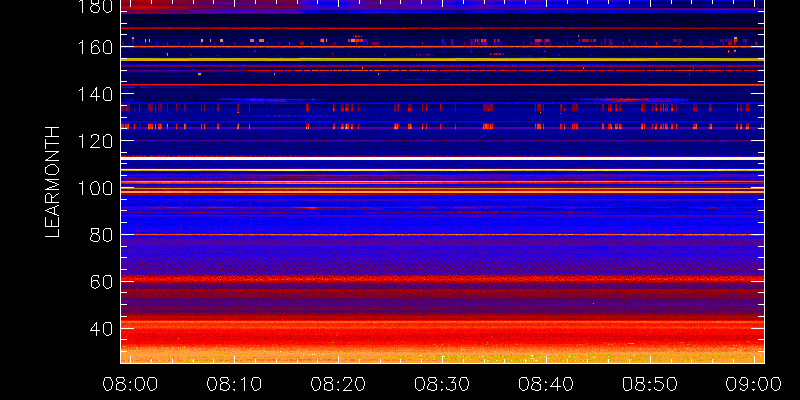Click the 08:30 time axis label

(x=442, y=384)
